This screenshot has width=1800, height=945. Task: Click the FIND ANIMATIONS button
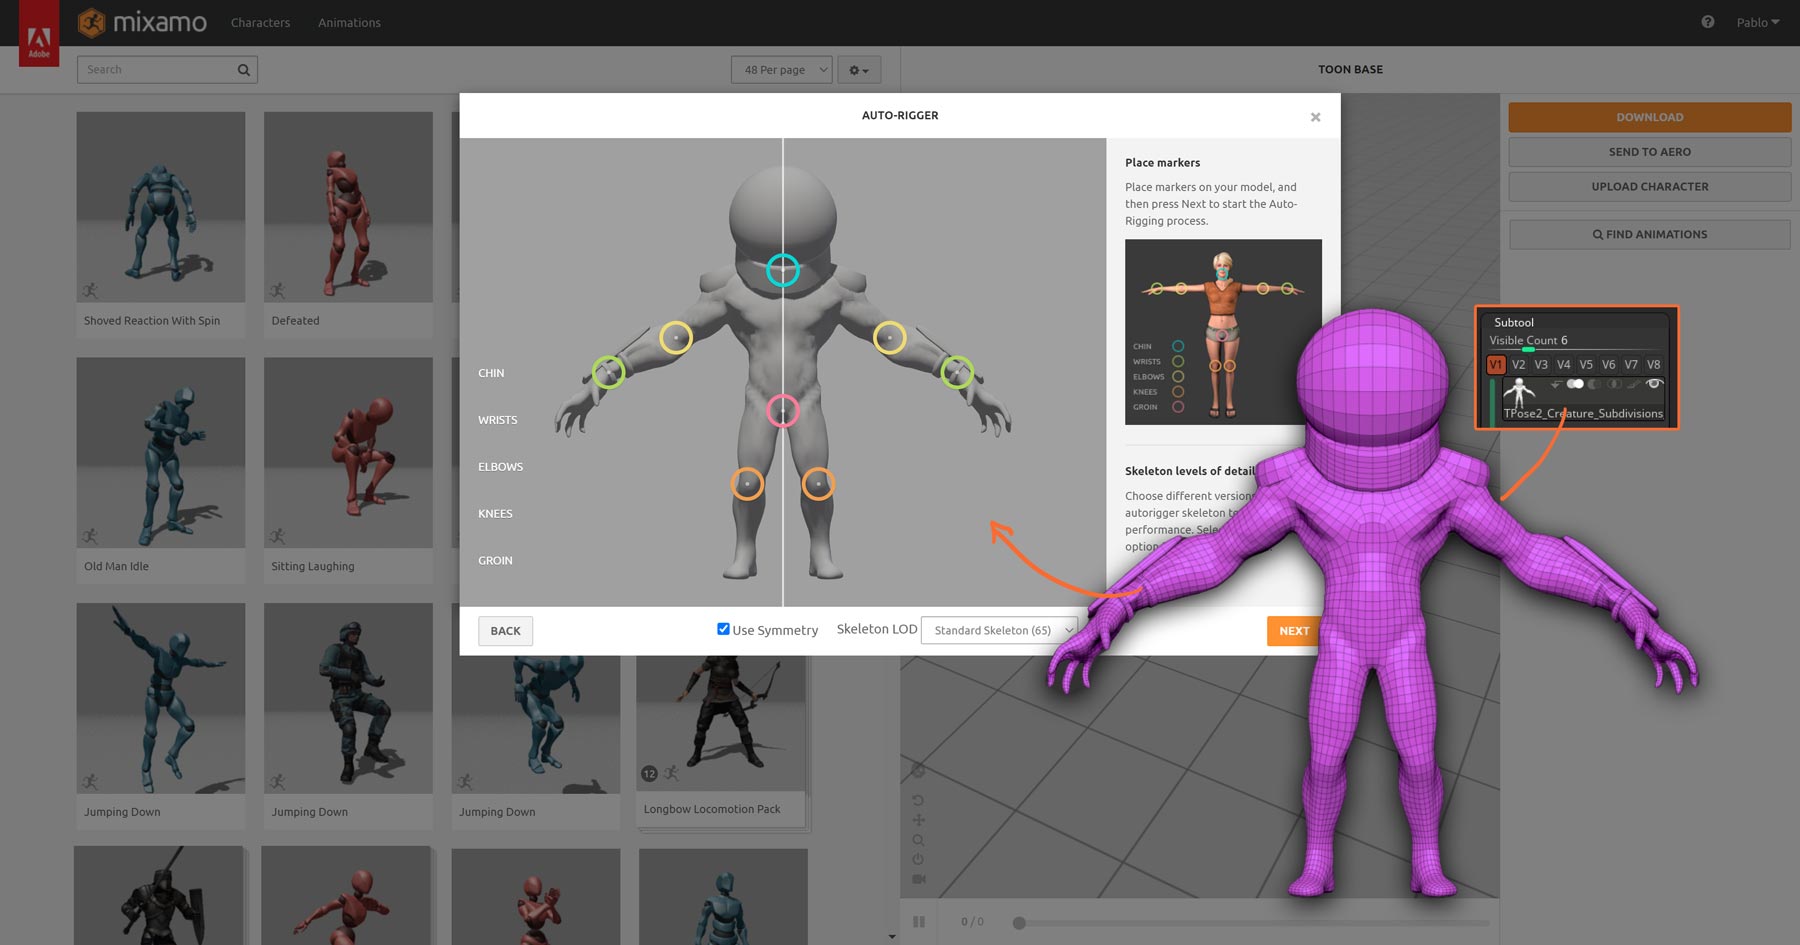[x=1649, y=234]
